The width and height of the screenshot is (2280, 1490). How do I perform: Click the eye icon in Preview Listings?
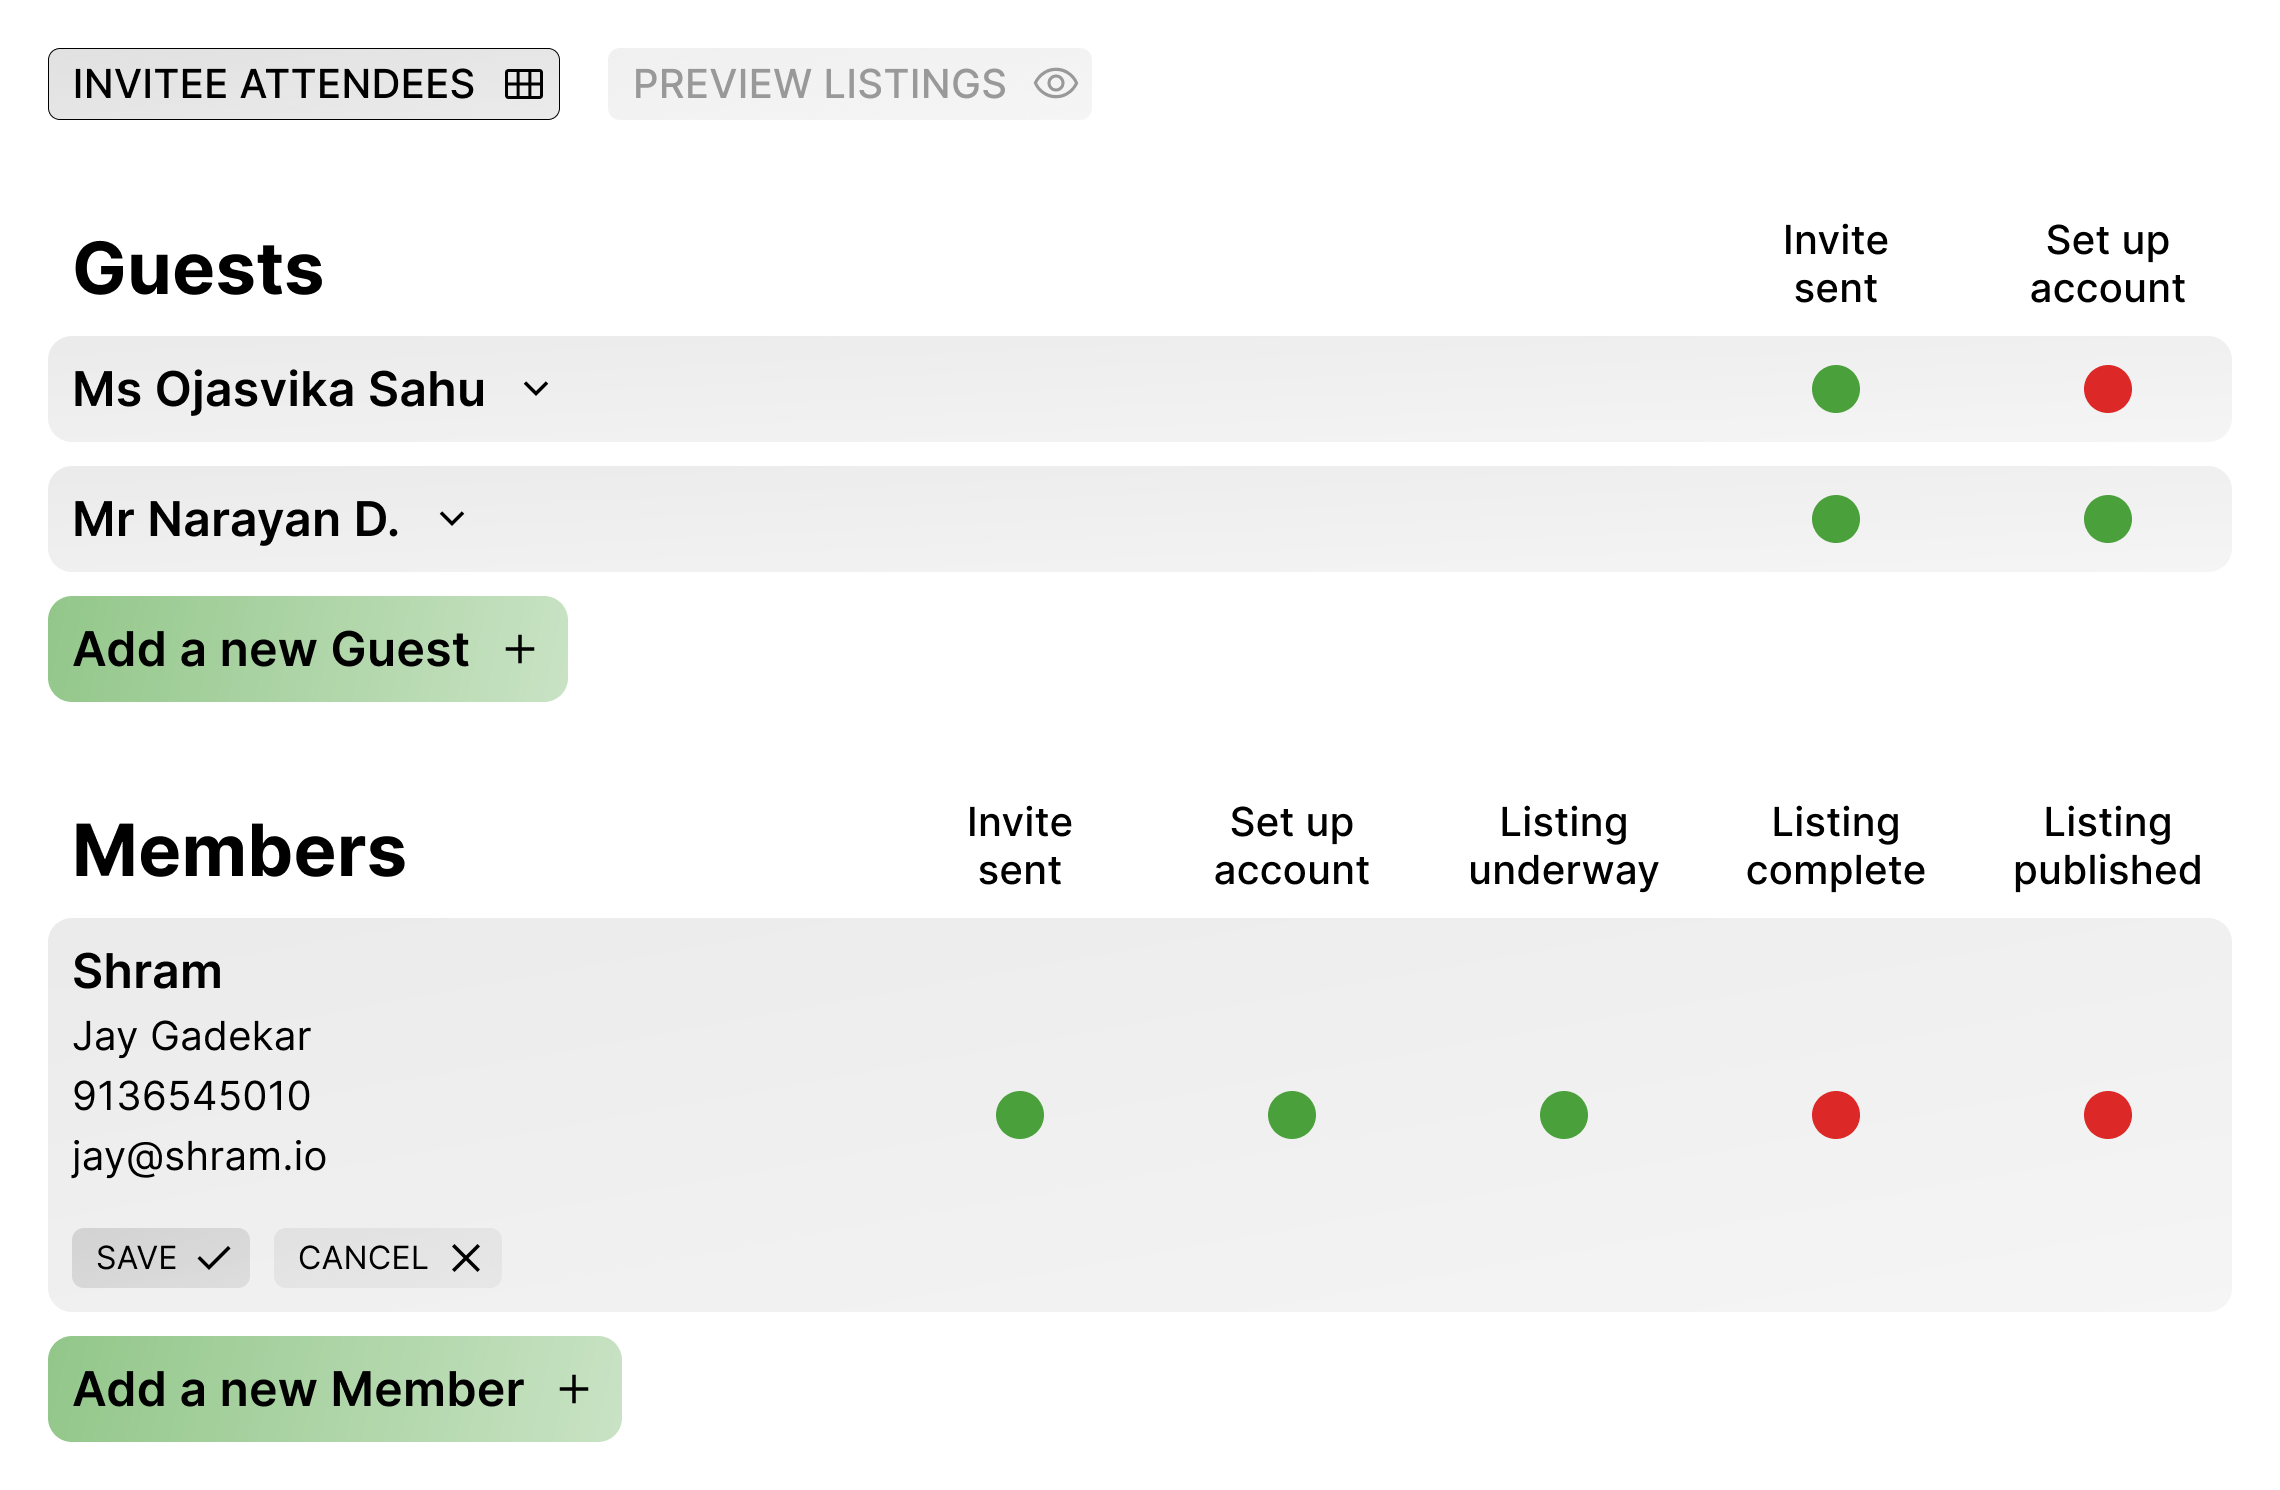[1056, 84]
